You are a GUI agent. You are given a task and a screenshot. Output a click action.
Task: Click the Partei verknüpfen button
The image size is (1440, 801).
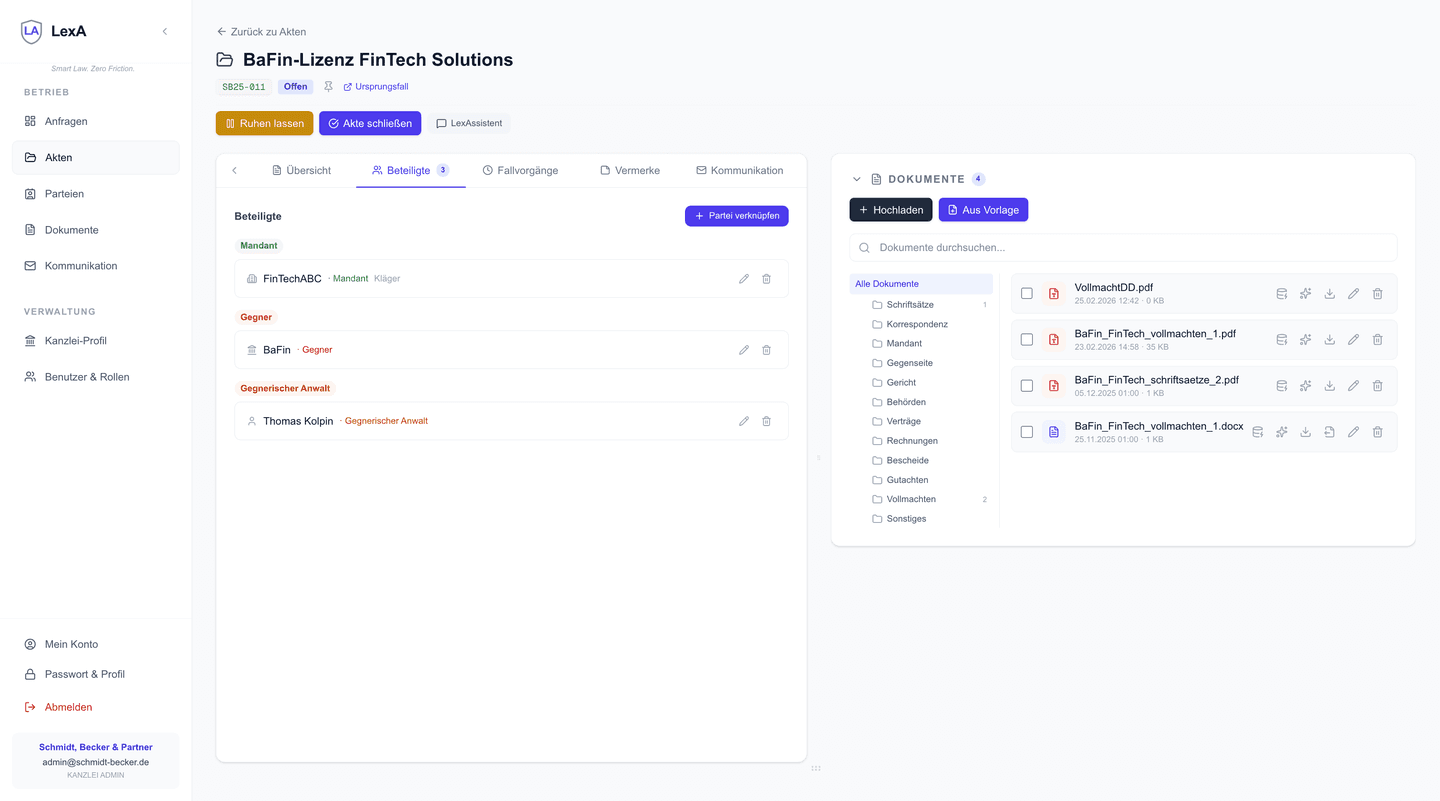(736, 216)
